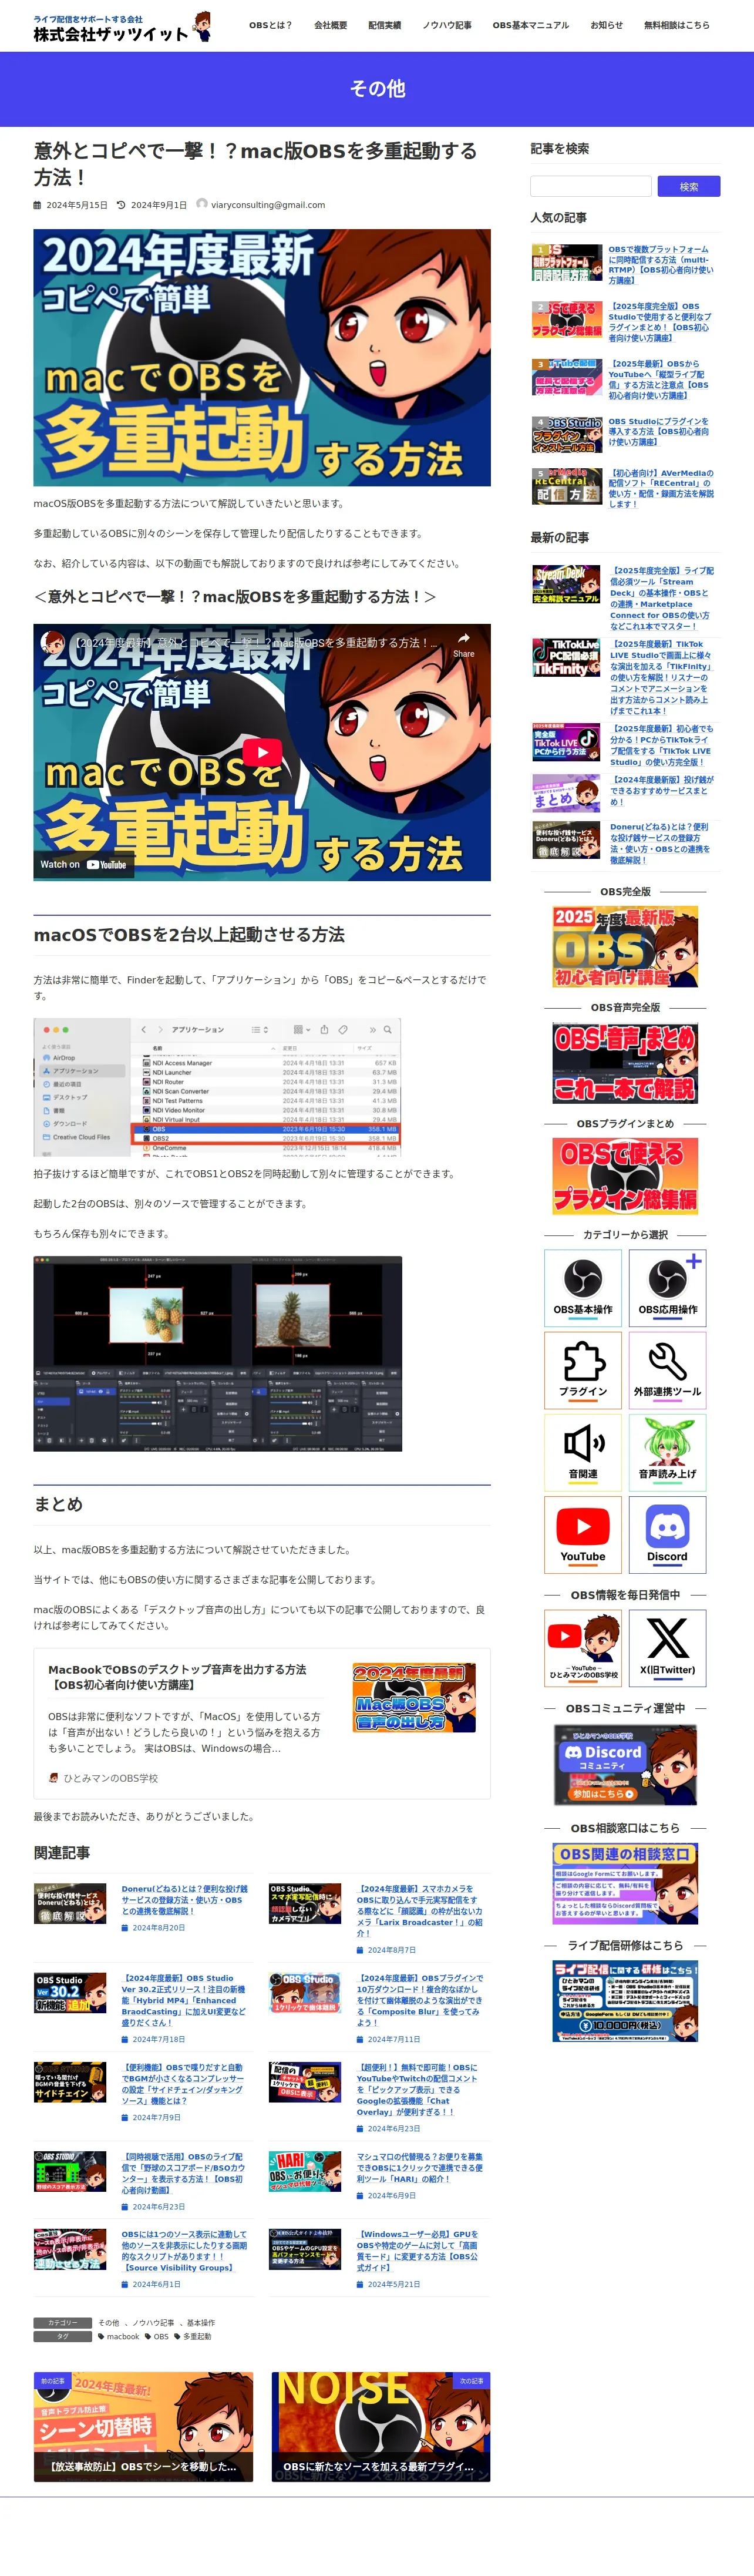Open related article on Composite Blur plugin

[420, 2000]
